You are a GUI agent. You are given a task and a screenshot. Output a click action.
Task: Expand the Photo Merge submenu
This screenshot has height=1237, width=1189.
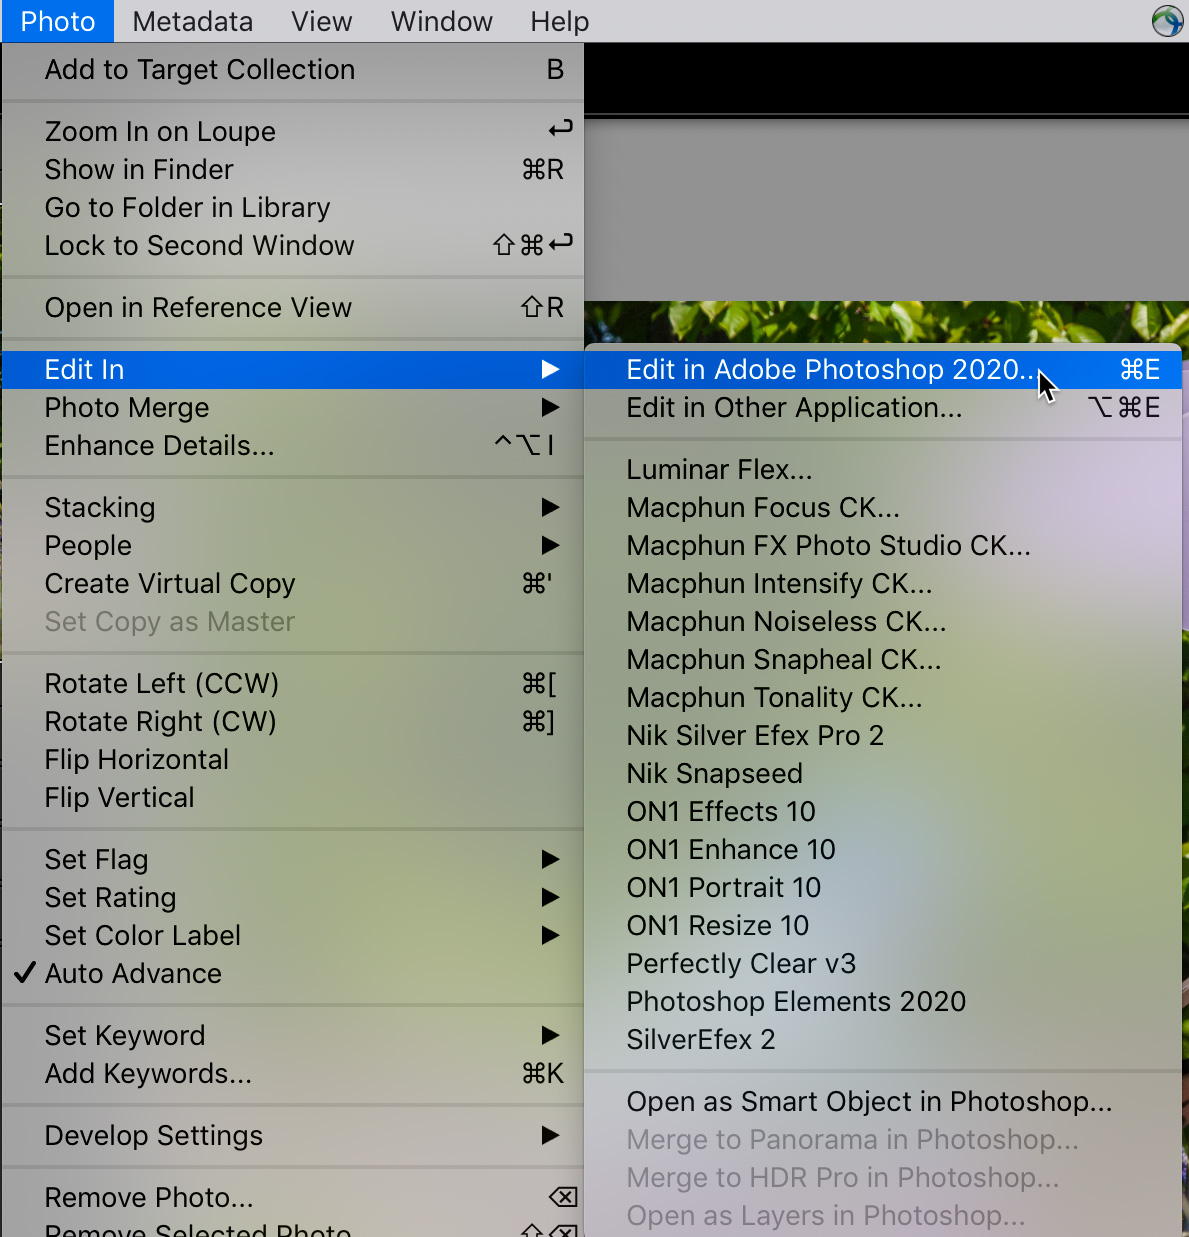point(126,407)
